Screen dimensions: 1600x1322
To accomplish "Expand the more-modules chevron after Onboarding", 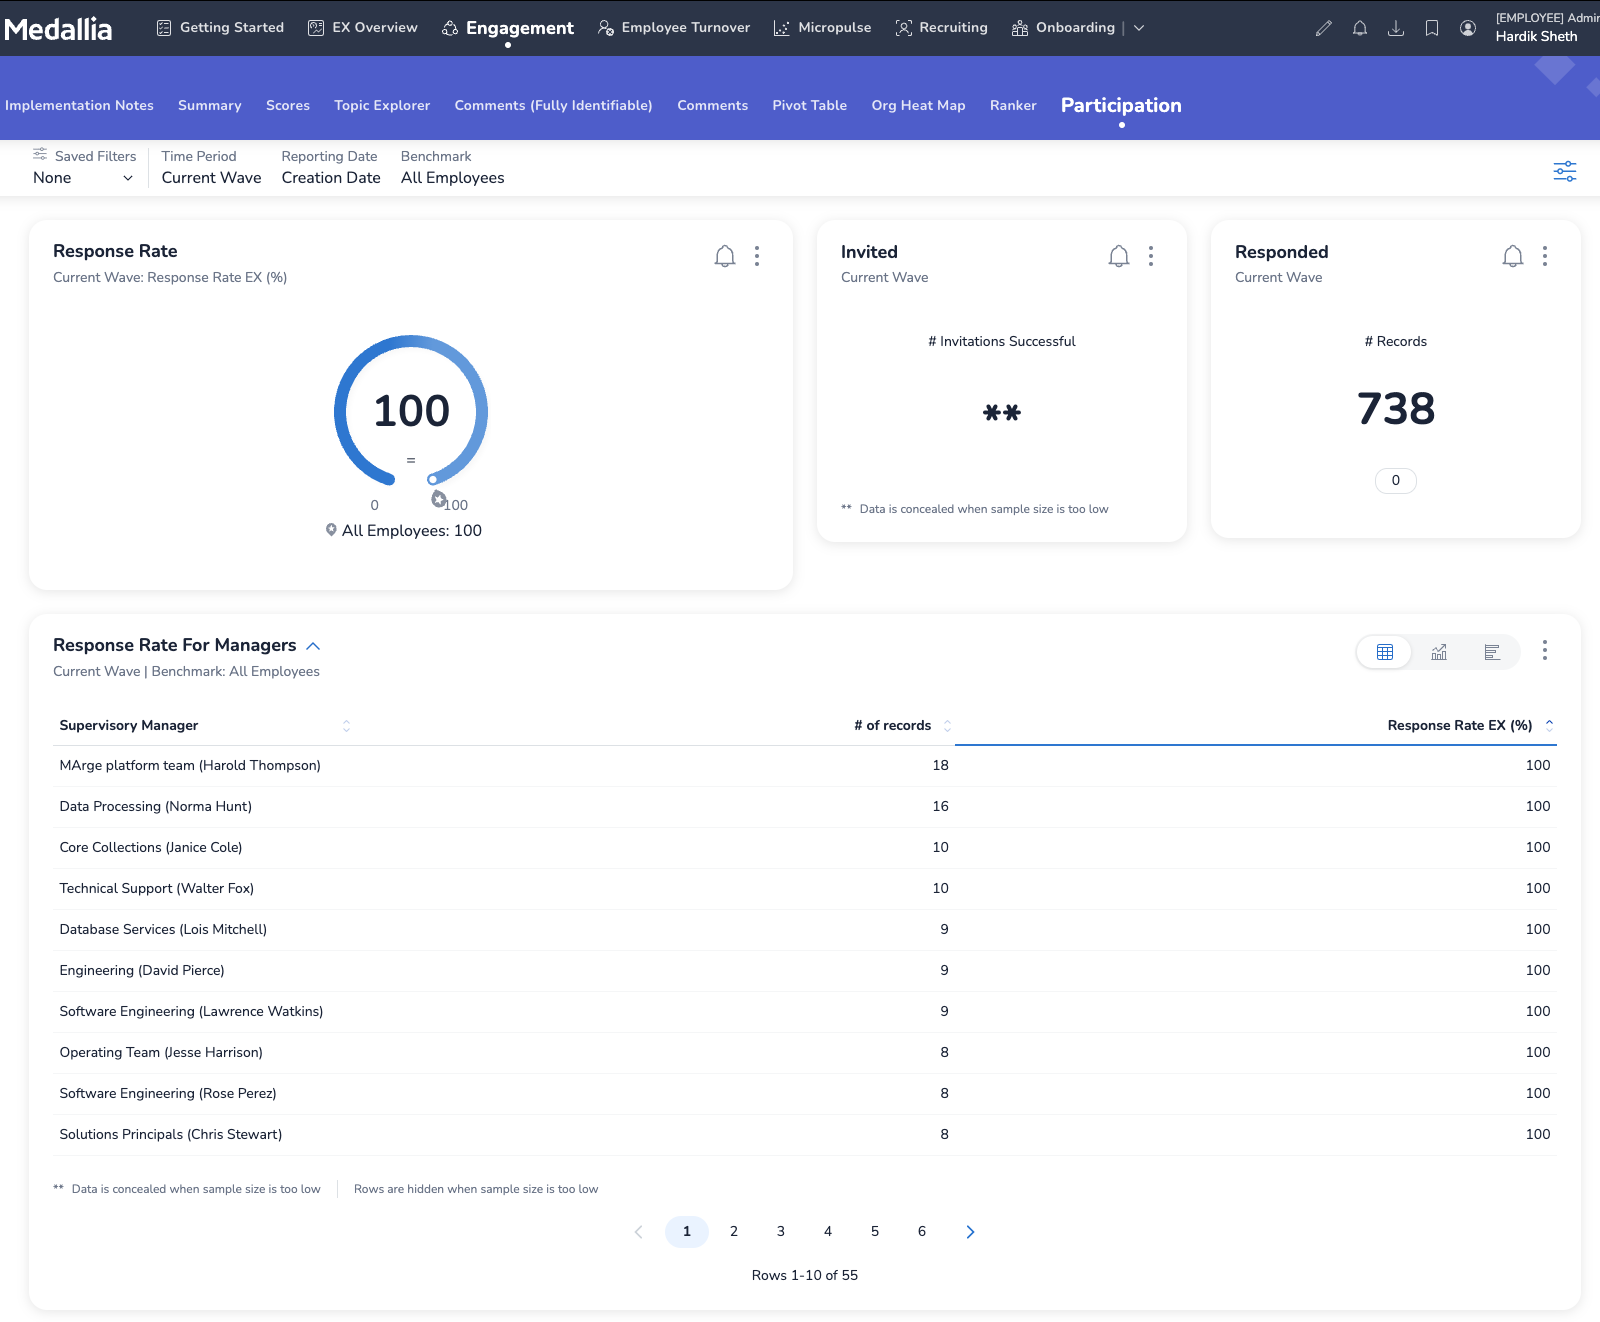I will 1139,28.
